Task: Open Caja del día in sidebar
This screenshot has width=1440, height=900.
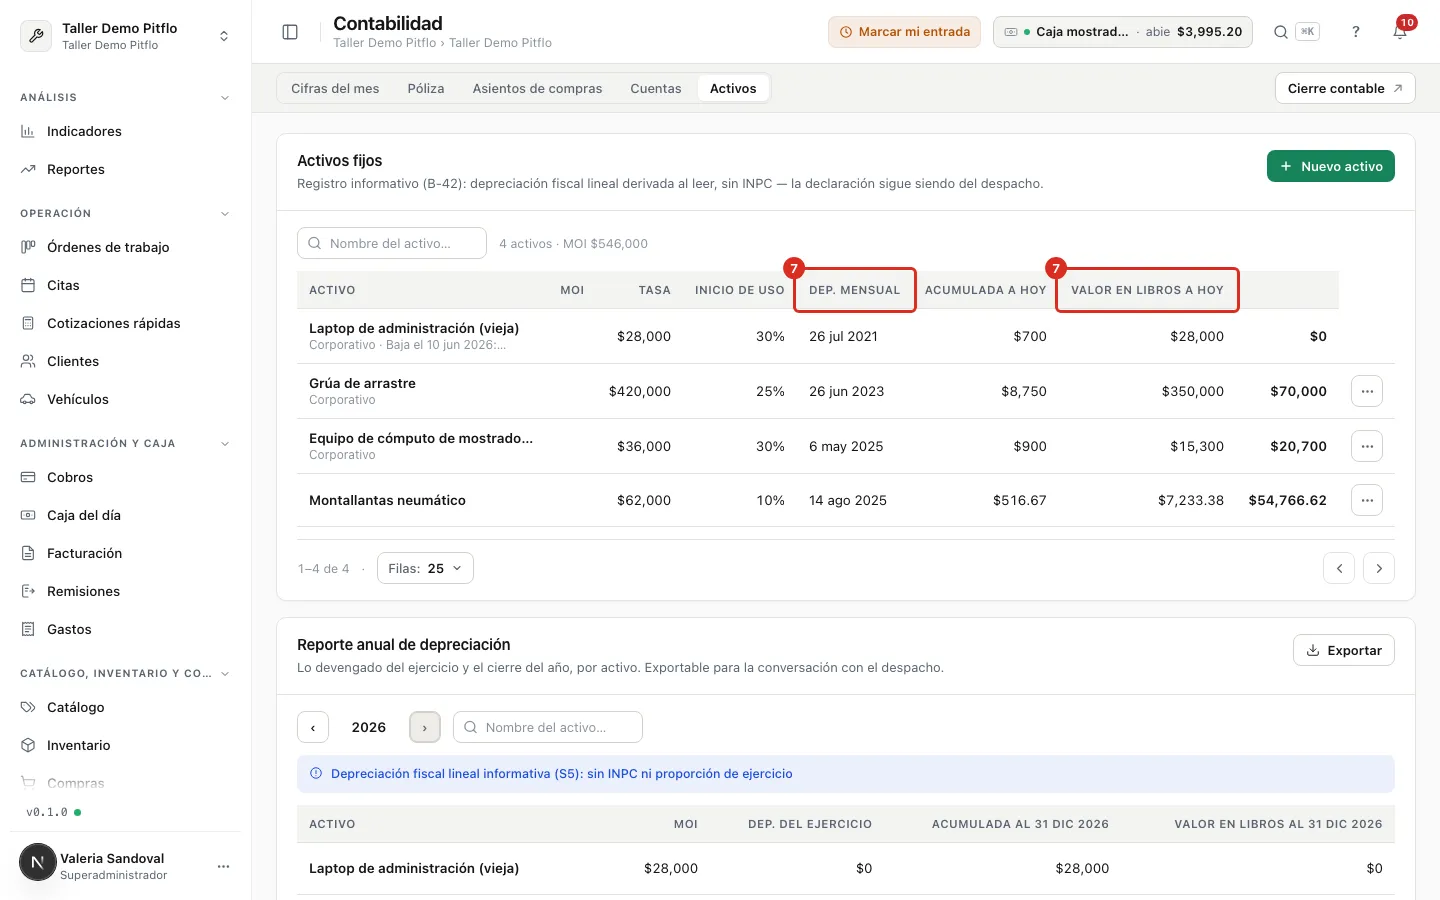Action: point(126,515)
